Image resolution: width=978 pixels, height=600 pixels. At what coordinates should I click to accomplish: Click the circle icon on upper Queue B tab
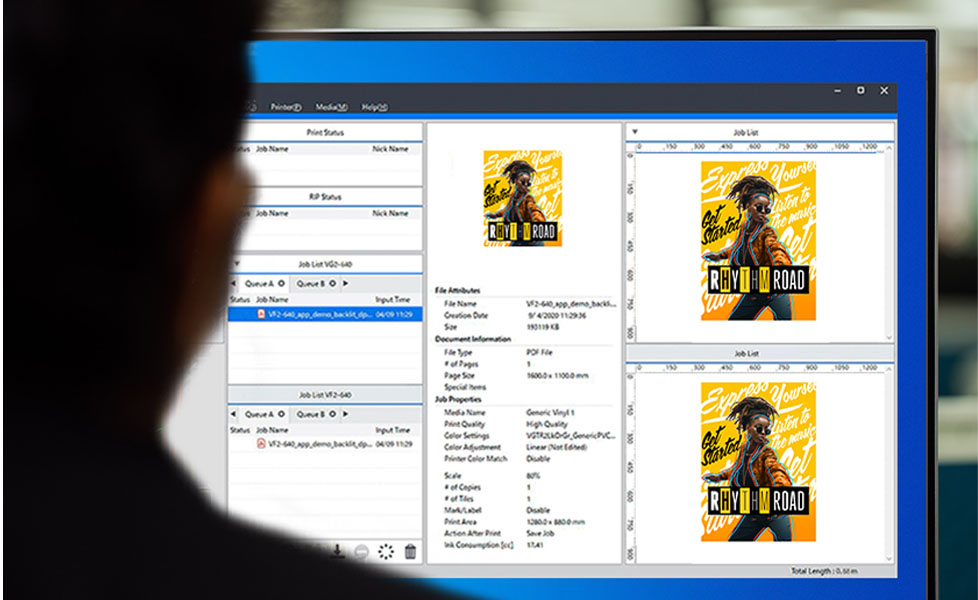point(332,284)
